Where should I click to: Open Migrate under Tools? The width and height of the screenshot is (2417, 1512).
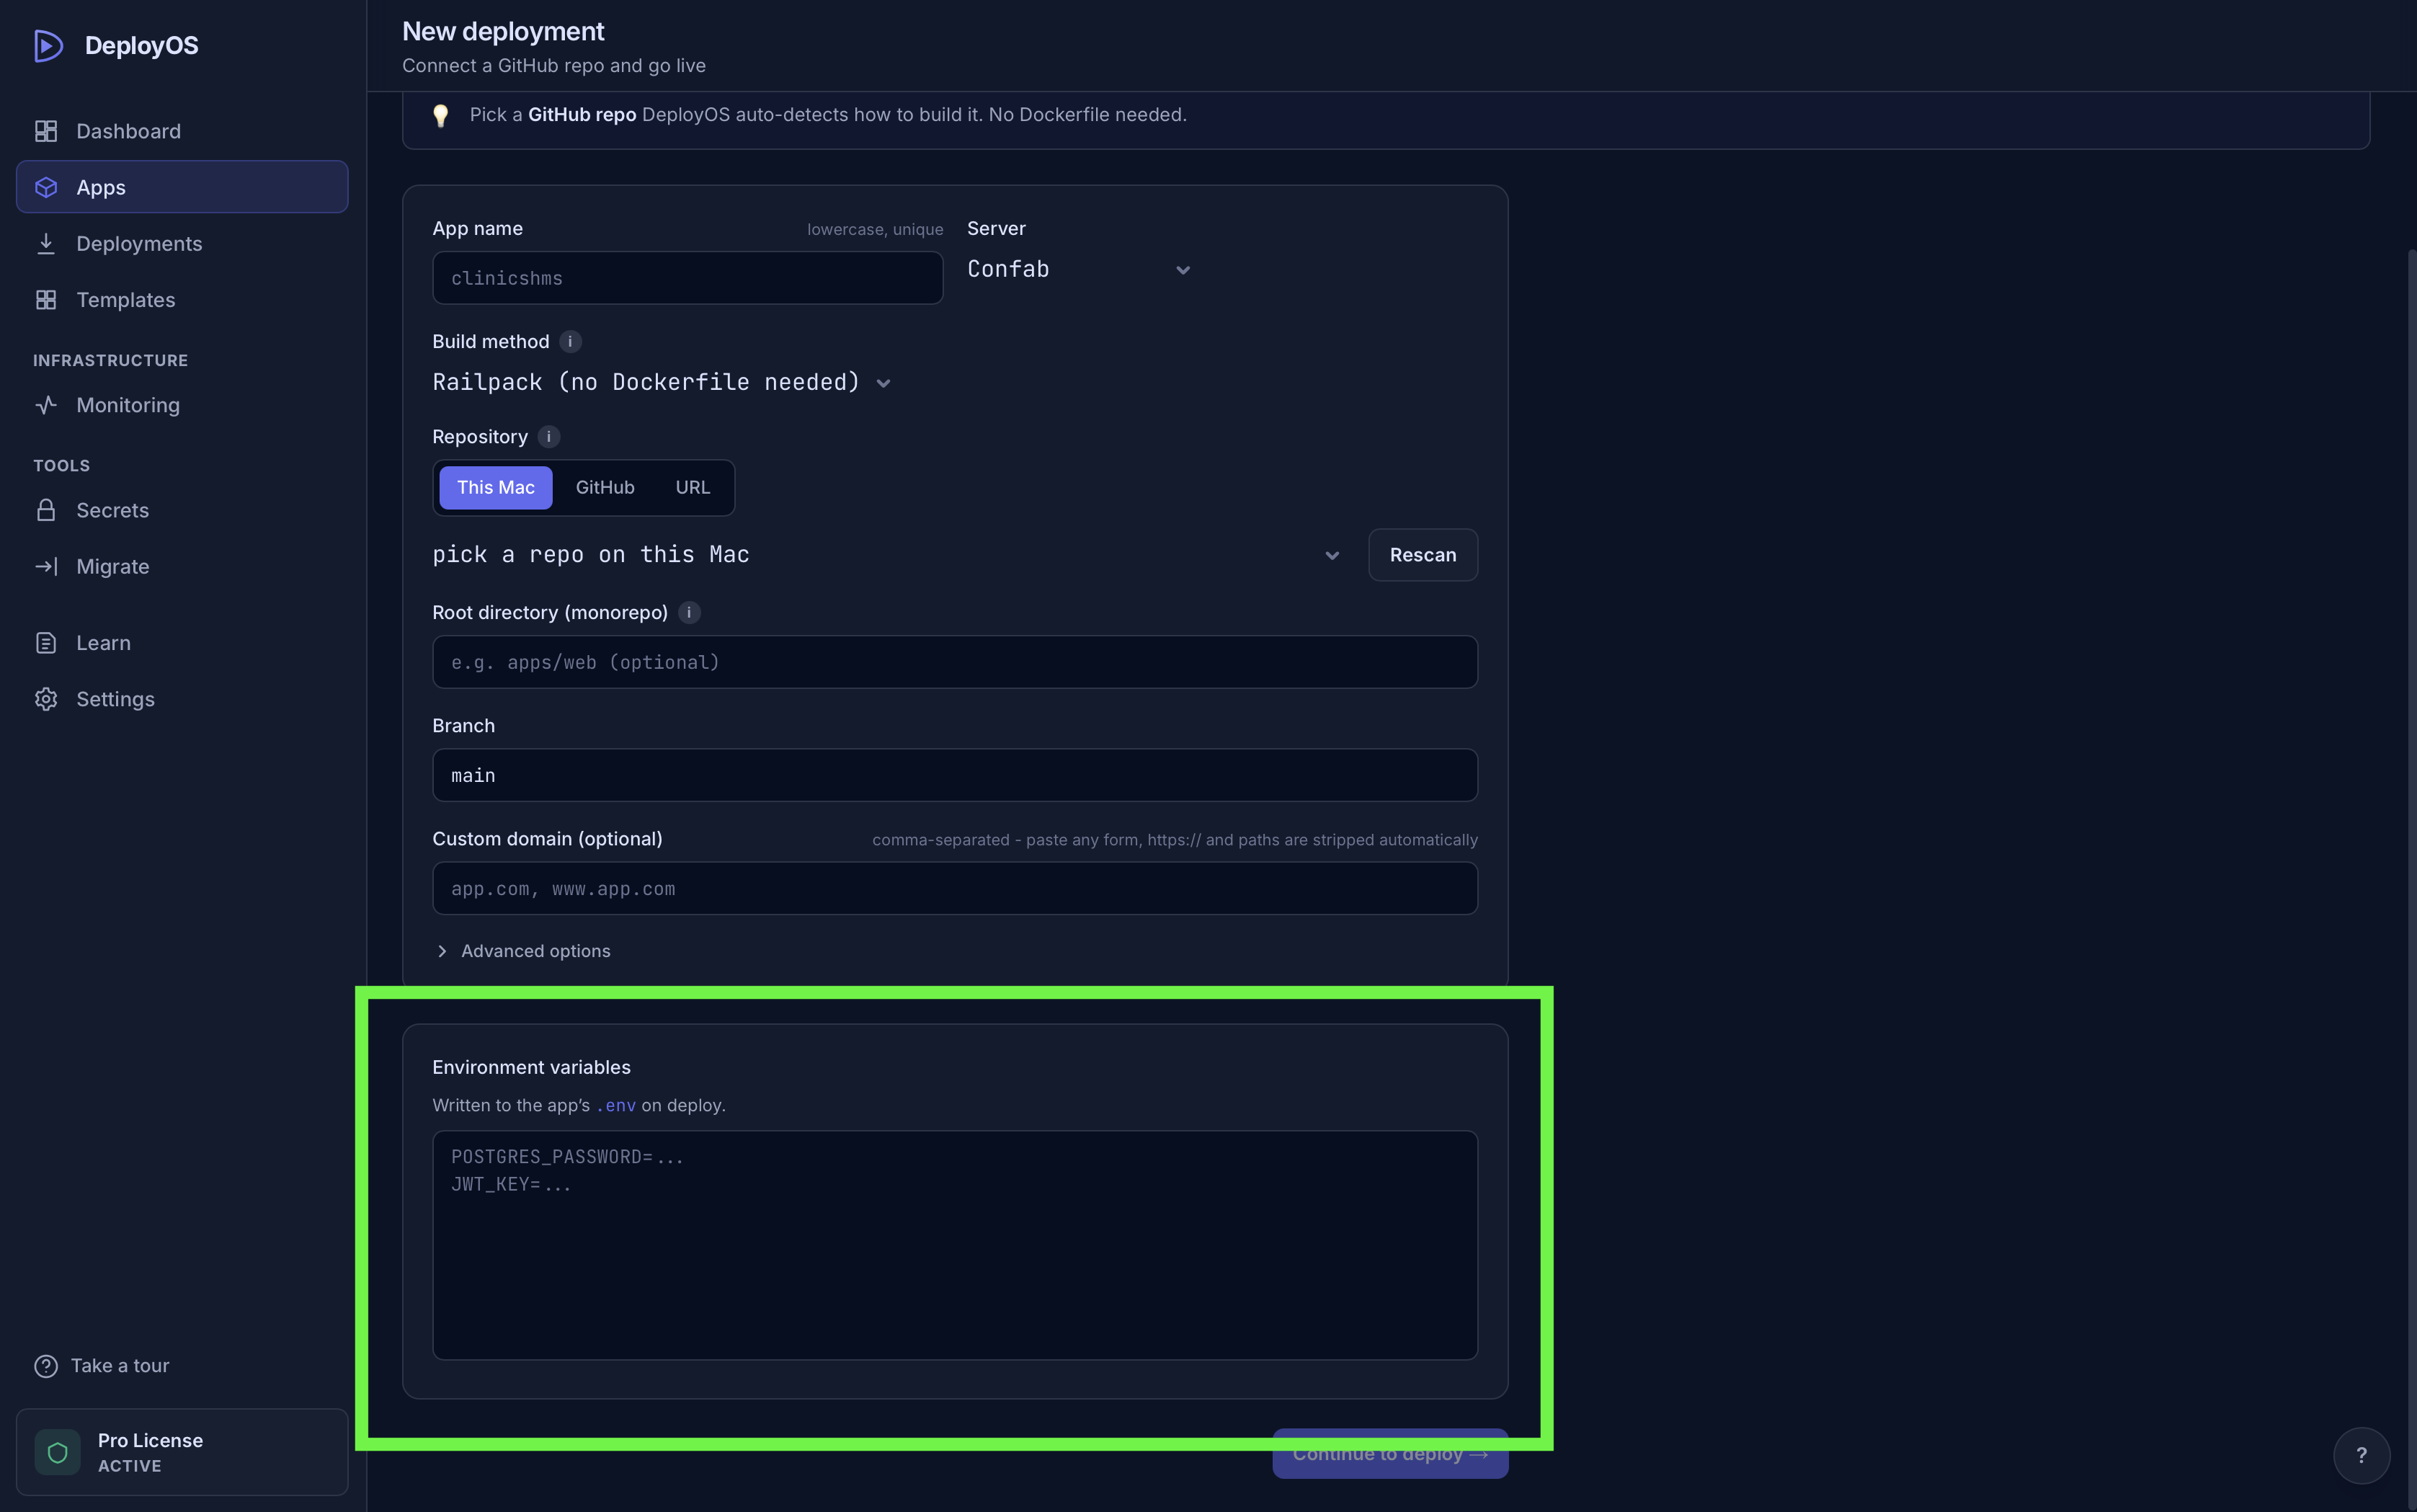tap(182, 566)
